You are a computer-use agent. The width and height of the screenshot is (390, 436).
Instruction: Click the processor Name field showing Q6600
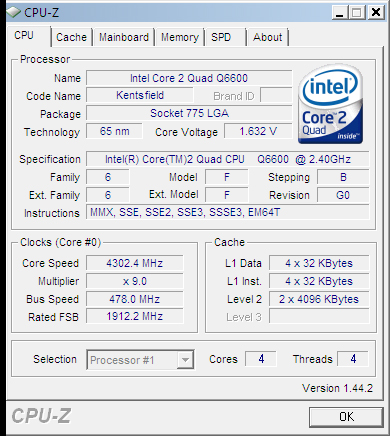point(189,78)
